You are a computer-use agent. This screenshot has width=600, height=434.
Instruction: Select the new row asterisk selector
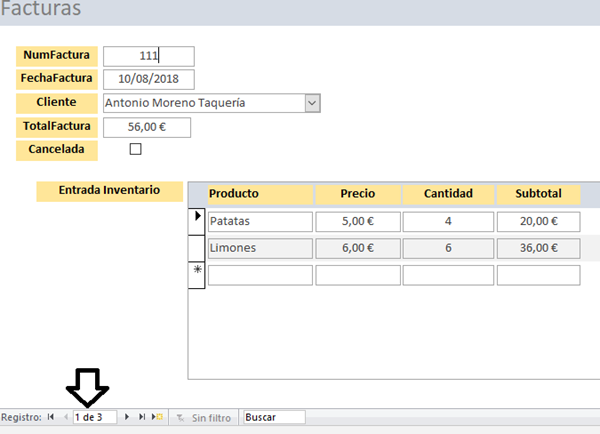(196, 274)
